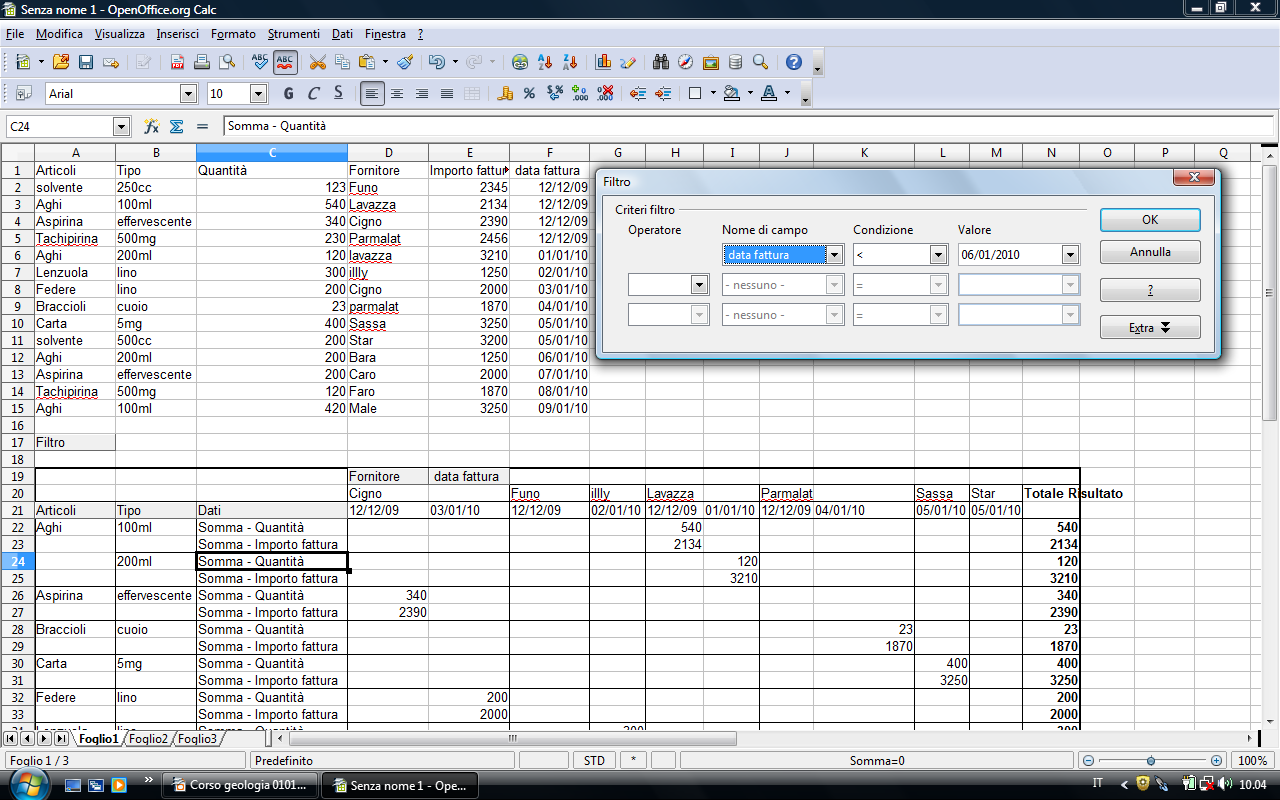
Task: Click the Filtro button in cell A17
Action: pos(75,442)
